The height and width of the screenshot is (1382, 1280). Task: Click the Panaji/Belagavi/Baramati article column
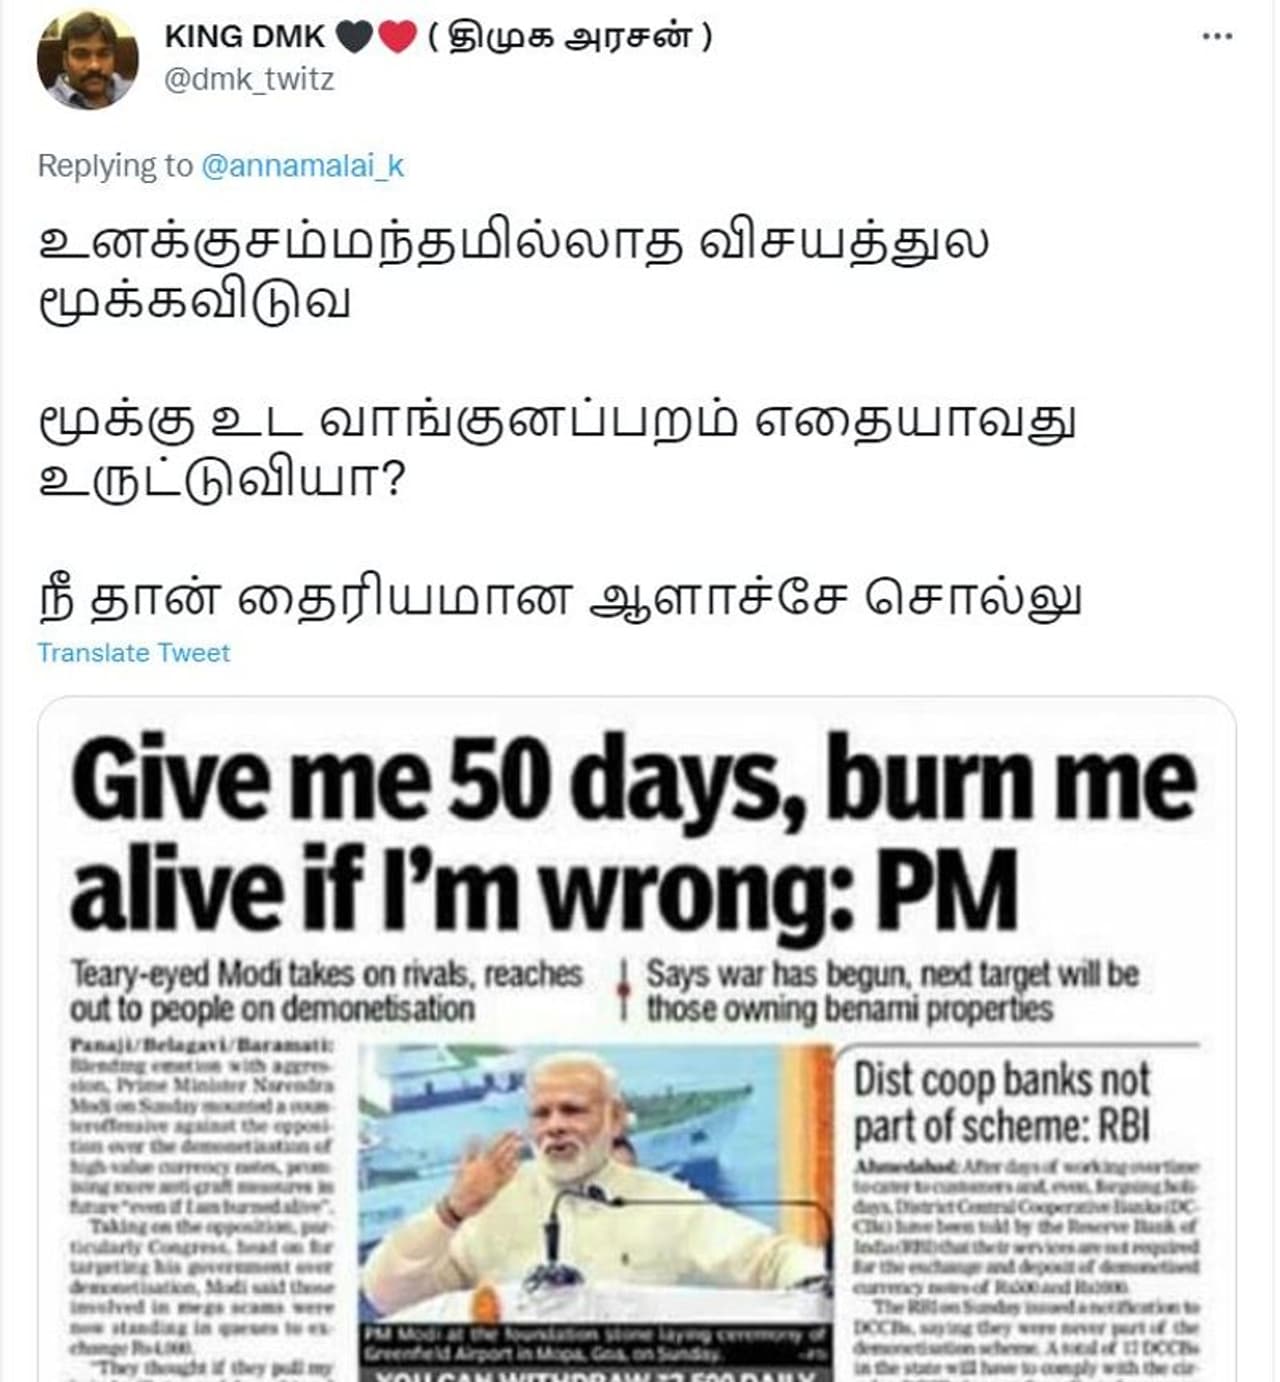point(202,1208)
